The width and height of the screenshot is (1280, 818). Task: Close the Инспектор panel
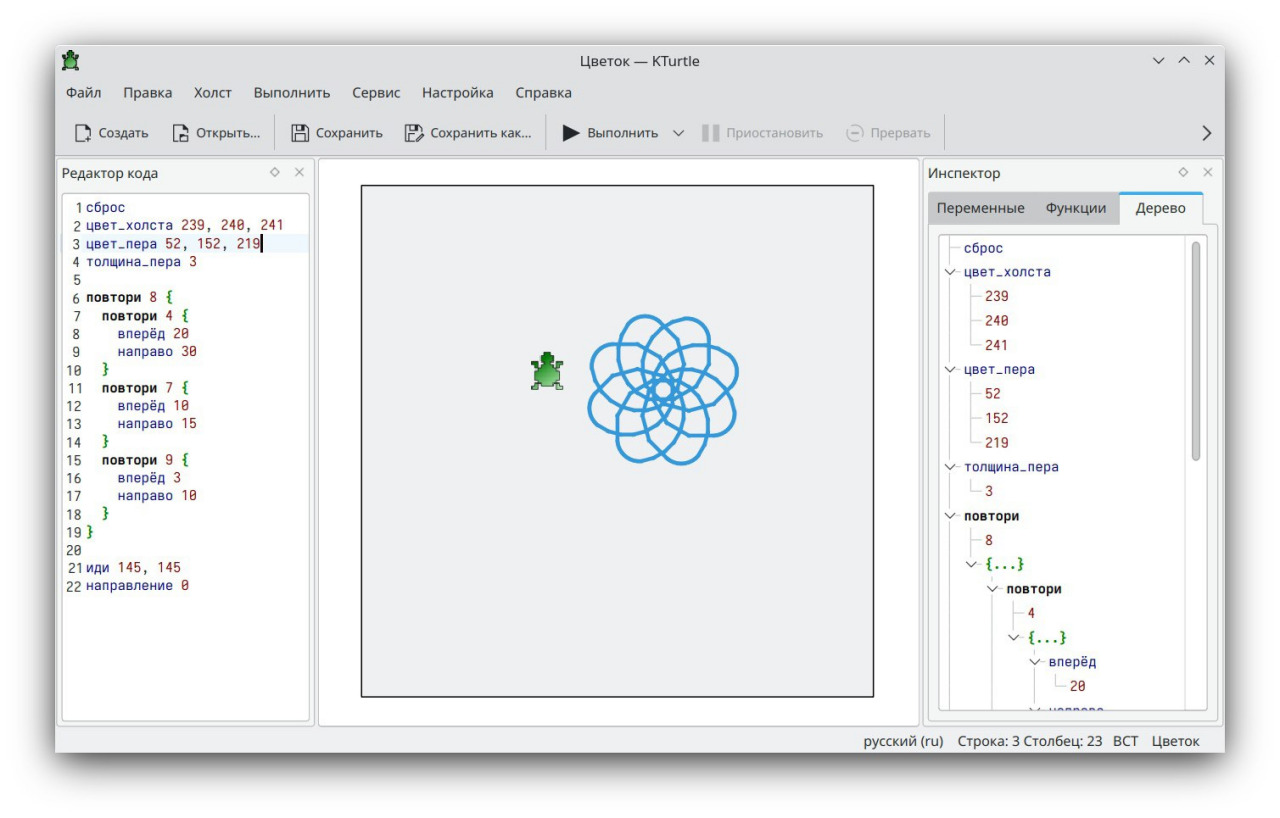[1207, 173]
